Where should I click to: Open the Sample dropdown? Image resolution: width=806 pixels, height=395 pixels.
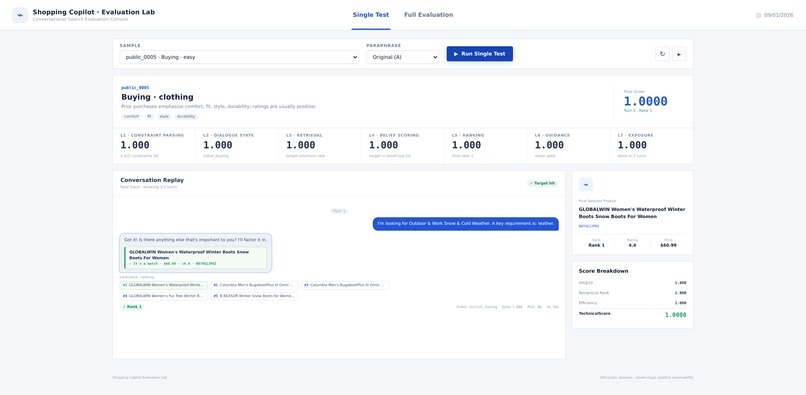[x=239, y=57]
